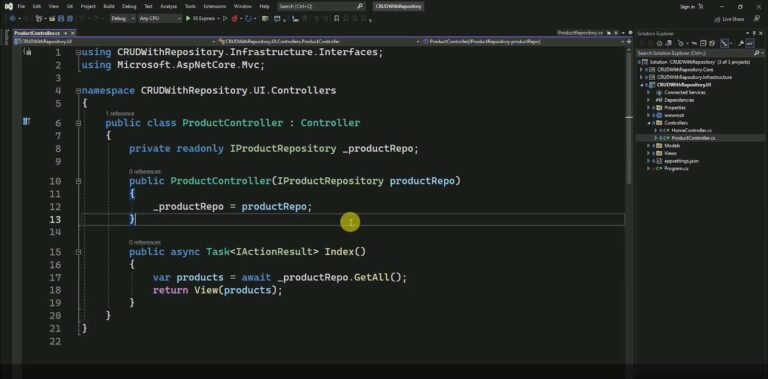Click Collapse All icon in Solution Explorer
Viewport: 768px width, 379px height.
point(703,44)
